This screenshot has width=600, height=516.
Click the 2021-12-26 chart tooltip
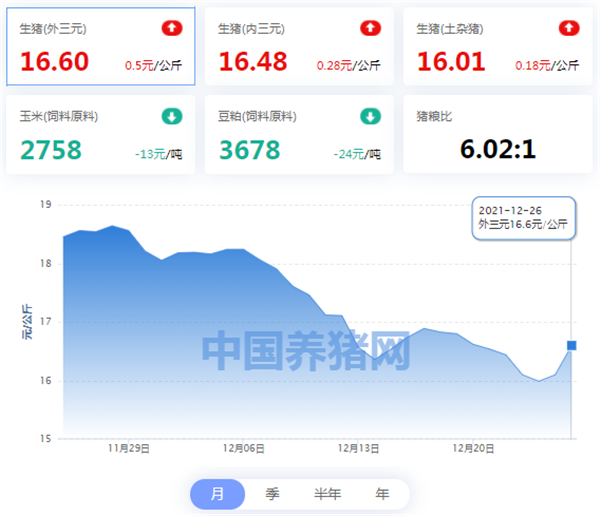(523, 218)
